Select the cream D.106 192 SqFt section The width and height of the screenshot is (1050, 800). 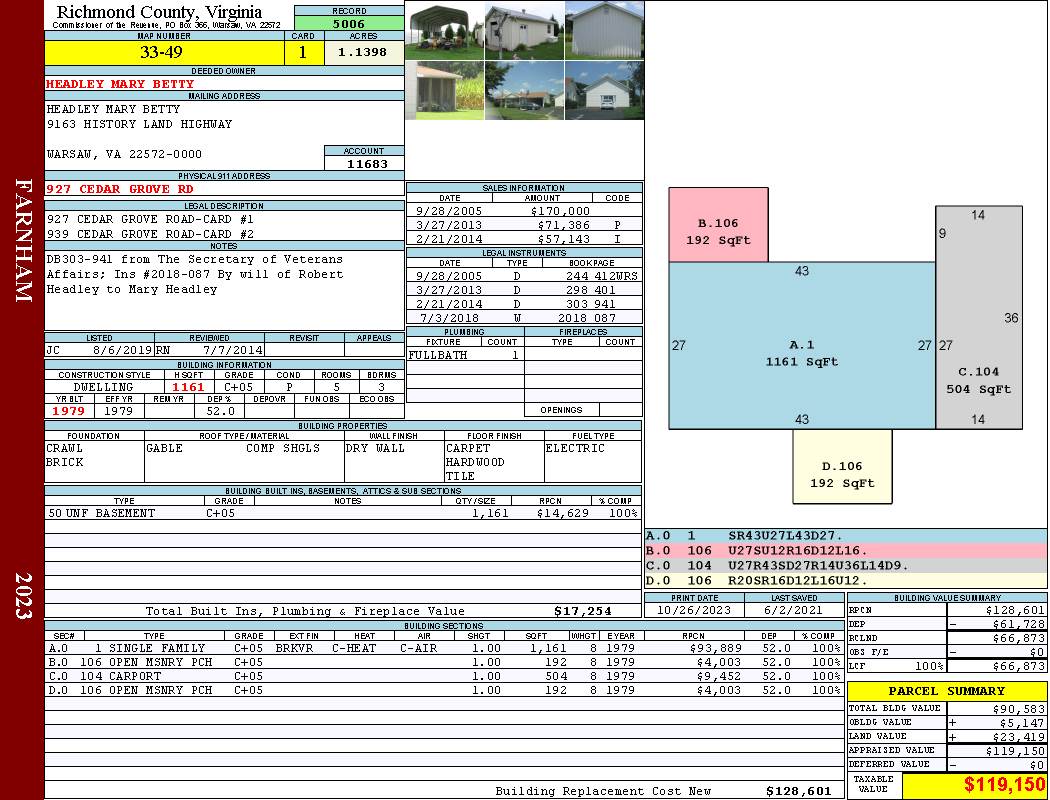(842, 466)
